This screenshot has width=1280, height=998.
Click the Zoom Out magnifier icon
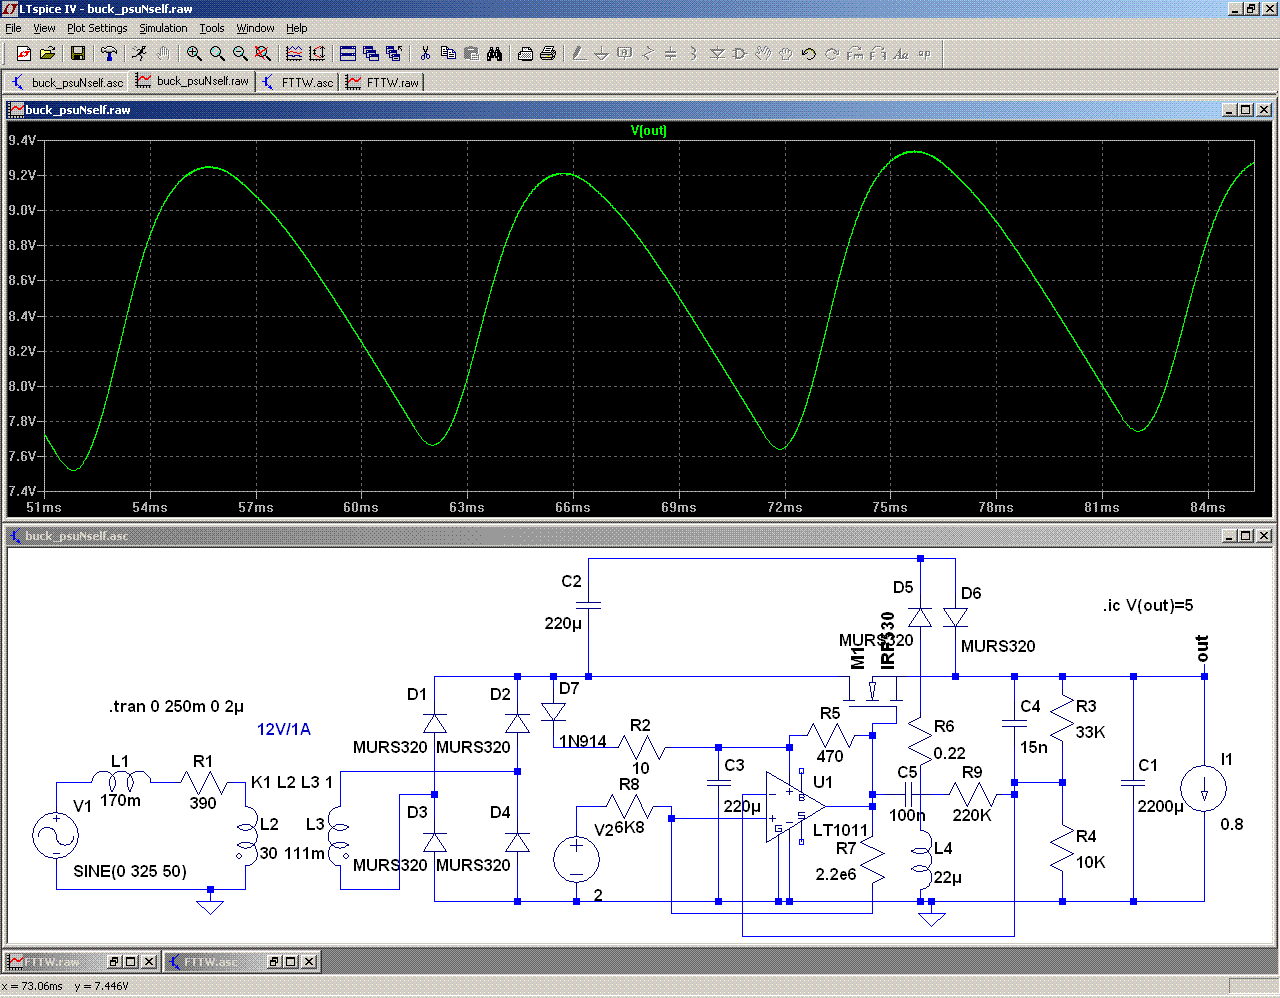coord(240,54)
